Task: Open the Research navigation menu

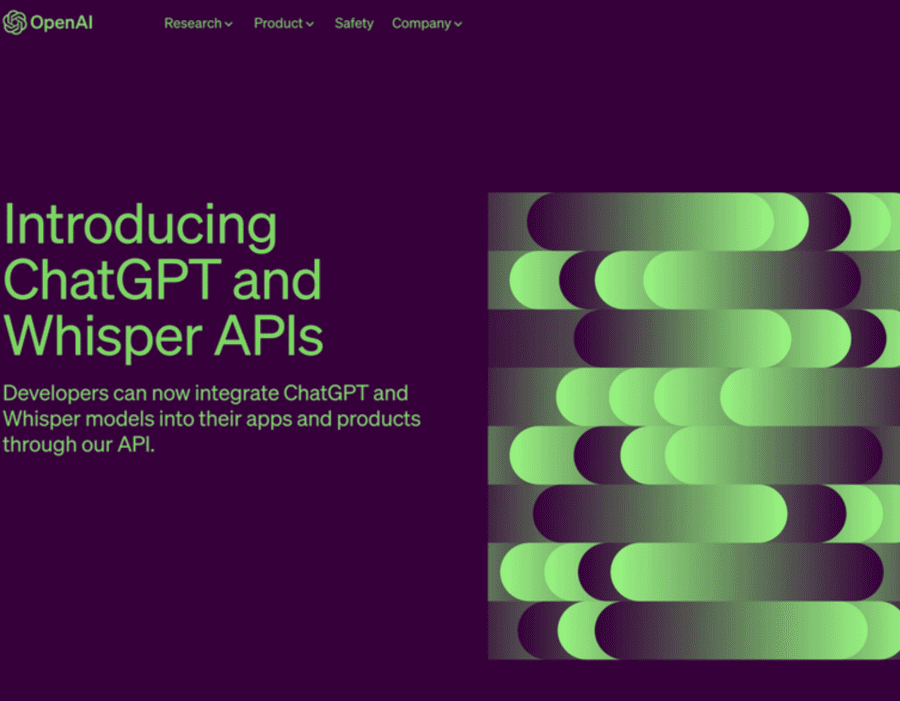Action: tap(198, 24)
